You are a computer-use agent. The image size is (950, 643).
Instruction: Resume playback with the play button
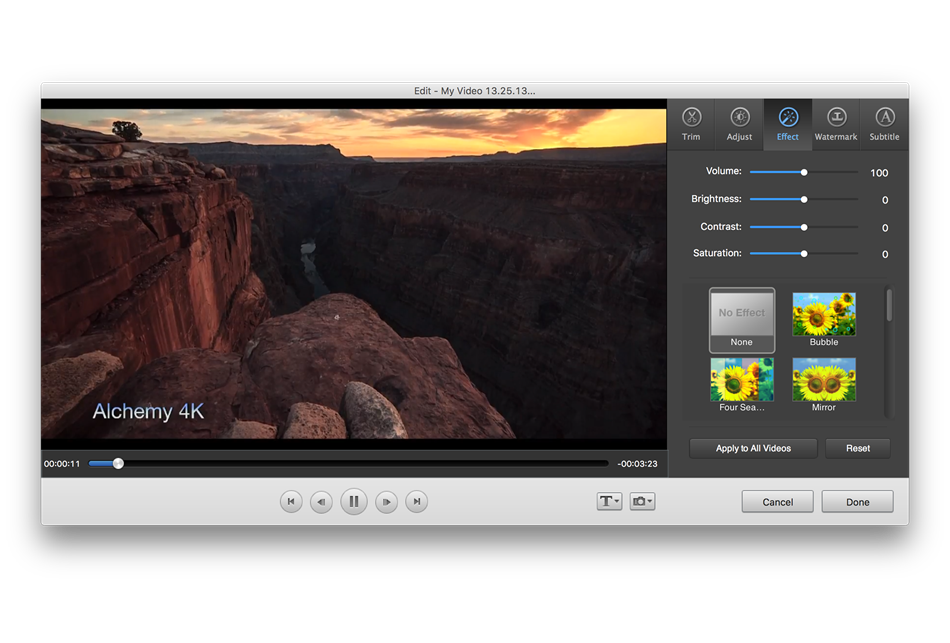pyautogui.click(x=386, y=501)
